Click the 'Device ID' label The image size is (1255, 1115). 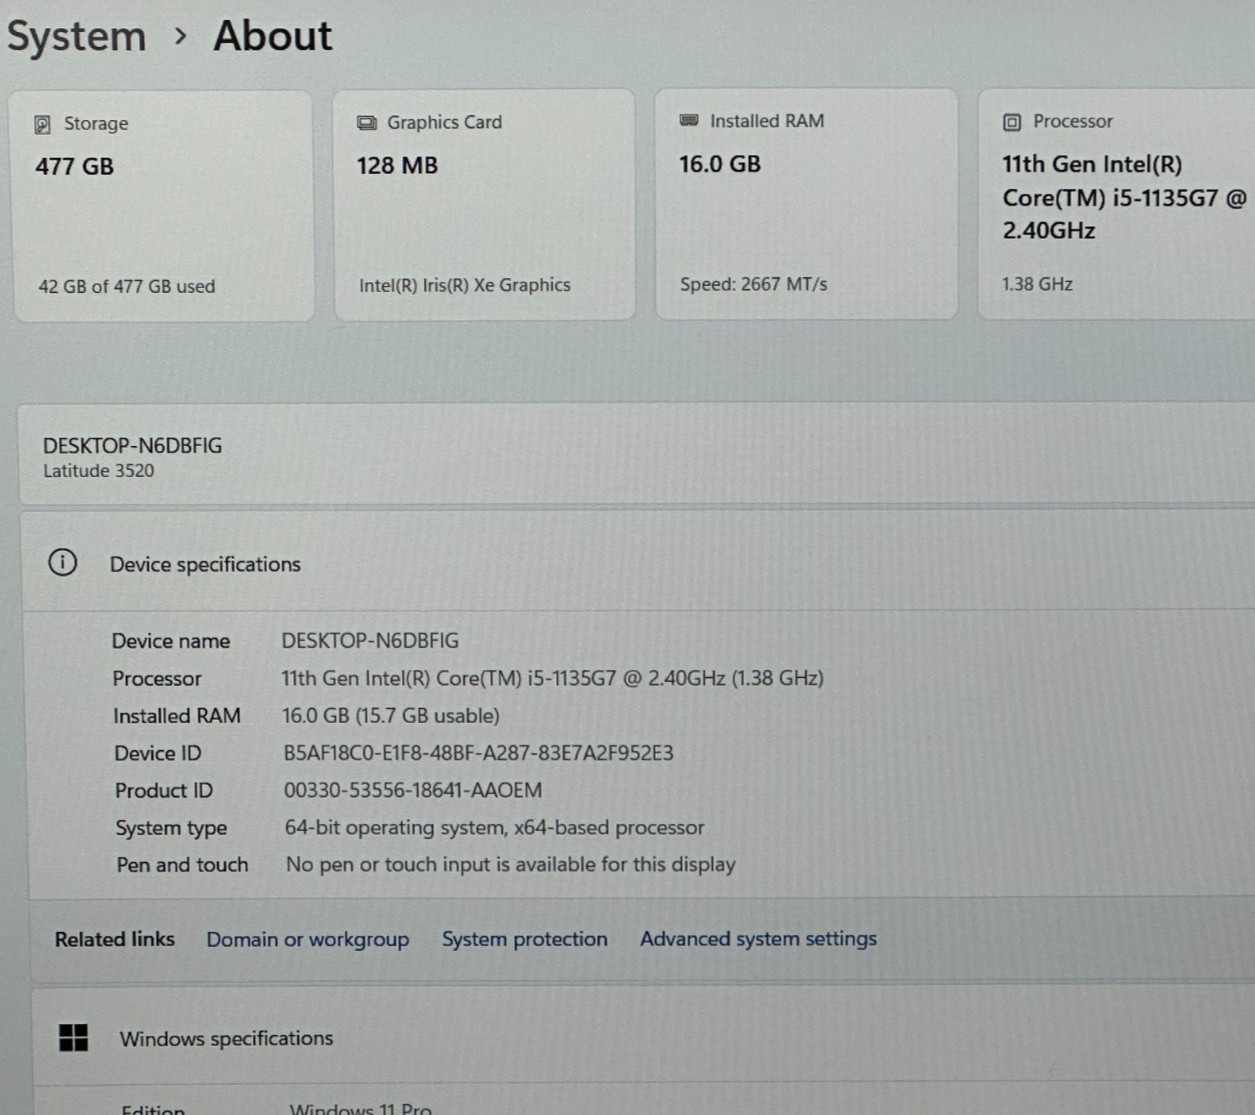[x=158, y=754]
